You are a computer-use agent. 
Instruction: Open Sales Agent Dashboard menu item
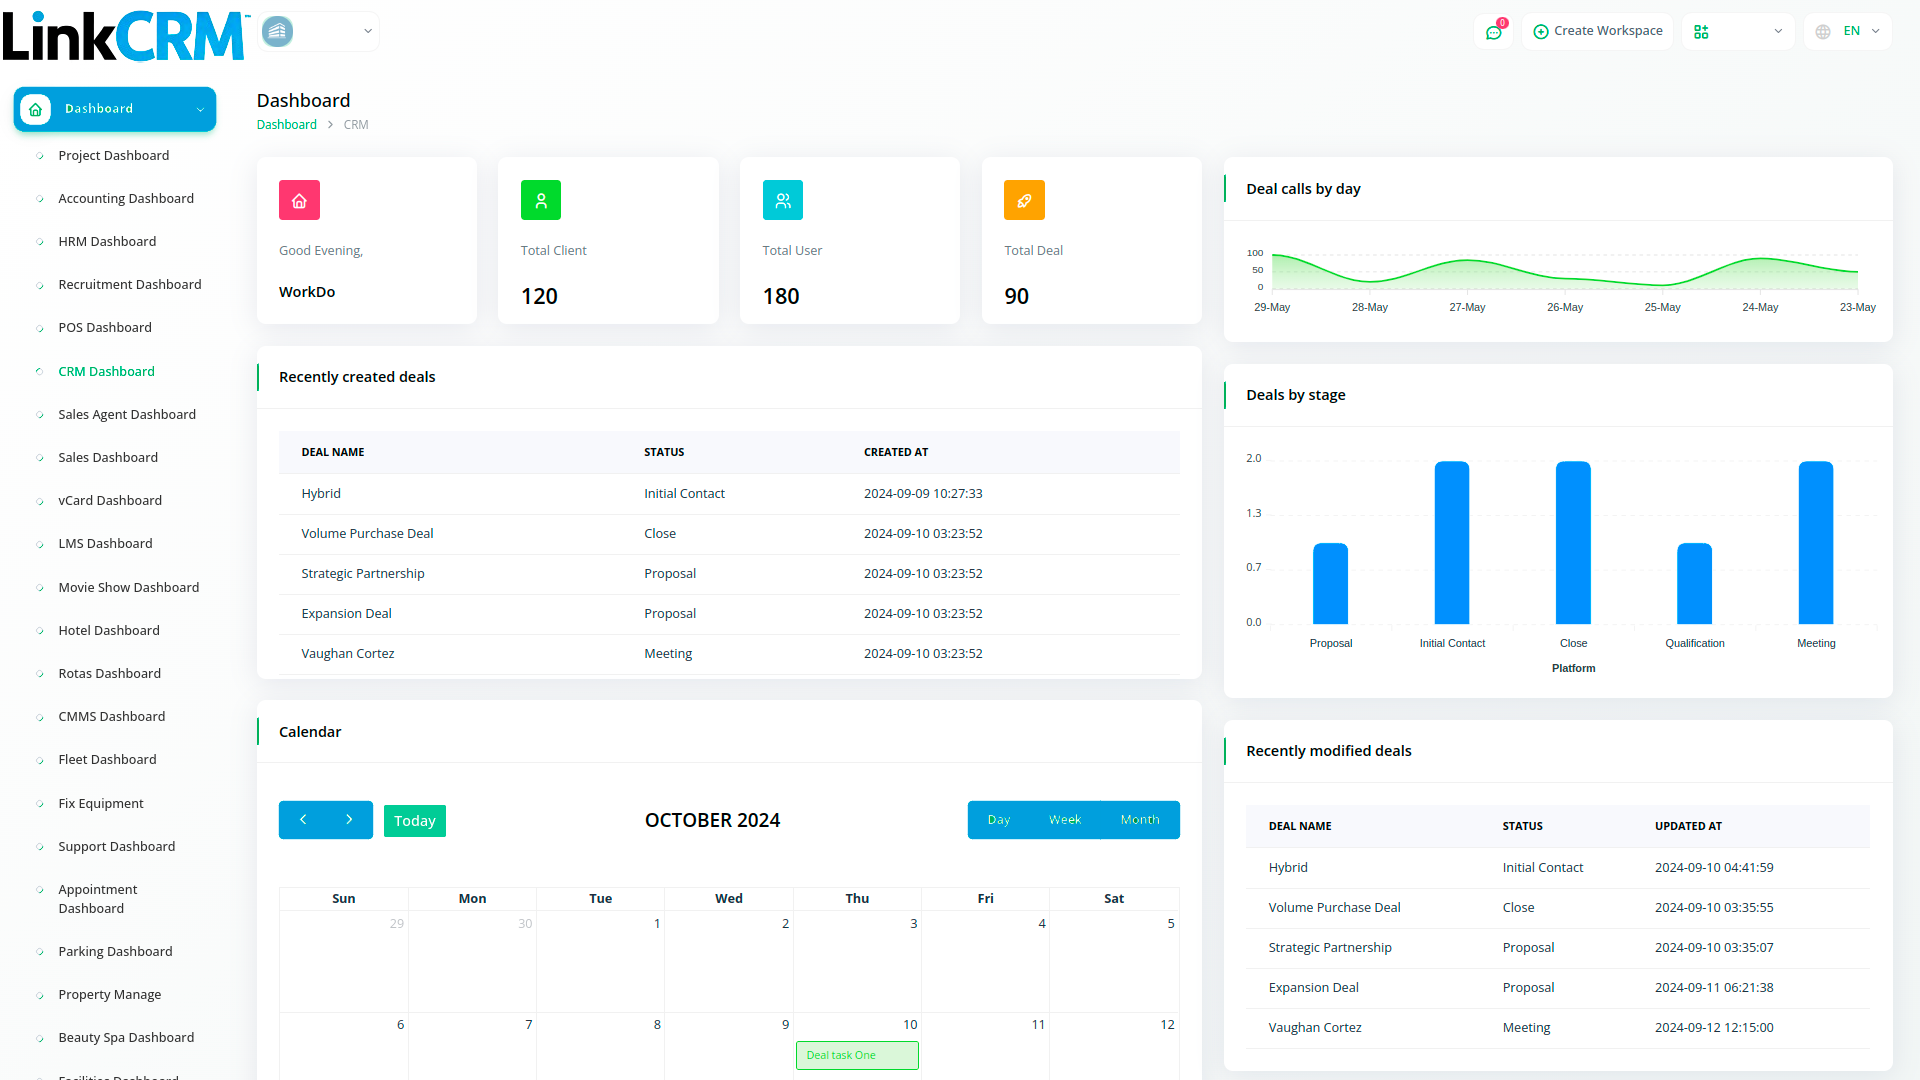127,414
